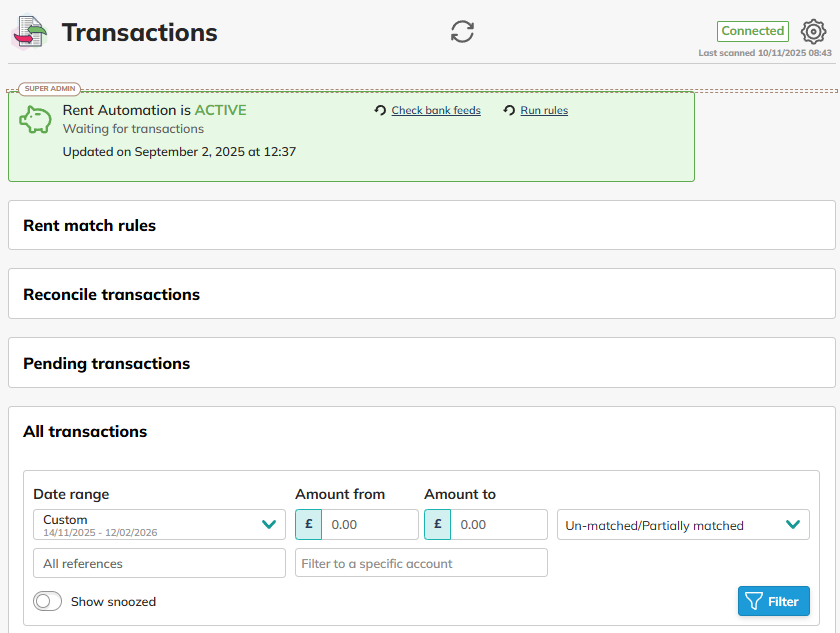Collapse the All transactions section header
The width and height of the screenshot is (840, 633).
click(421, 432)
